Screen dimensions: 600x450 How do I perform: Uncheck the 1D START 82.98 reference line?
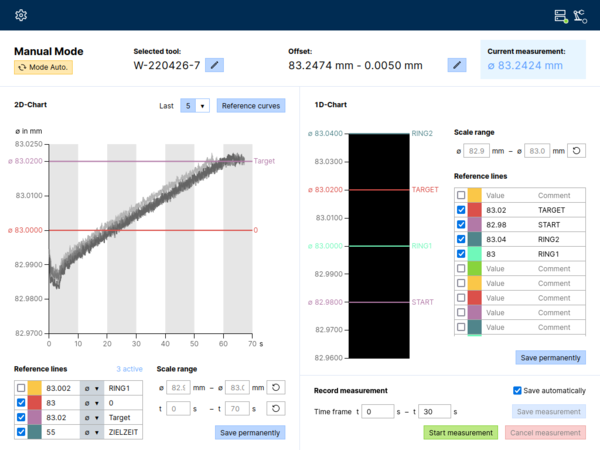(x=461, y=225)
